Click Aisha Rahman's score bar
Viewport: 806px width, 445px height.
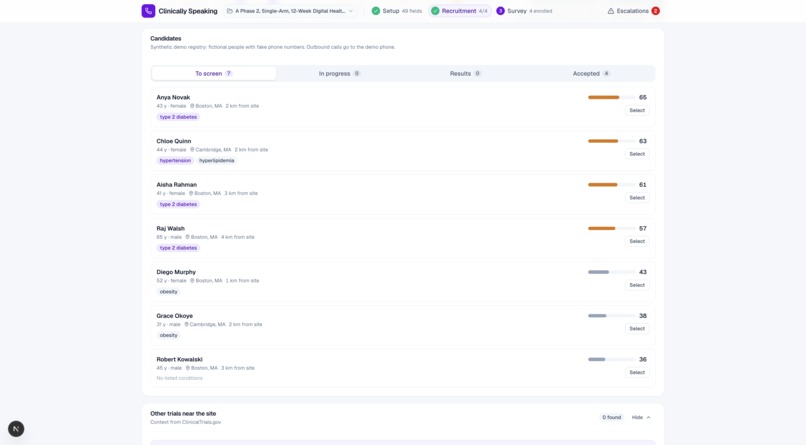611,184
